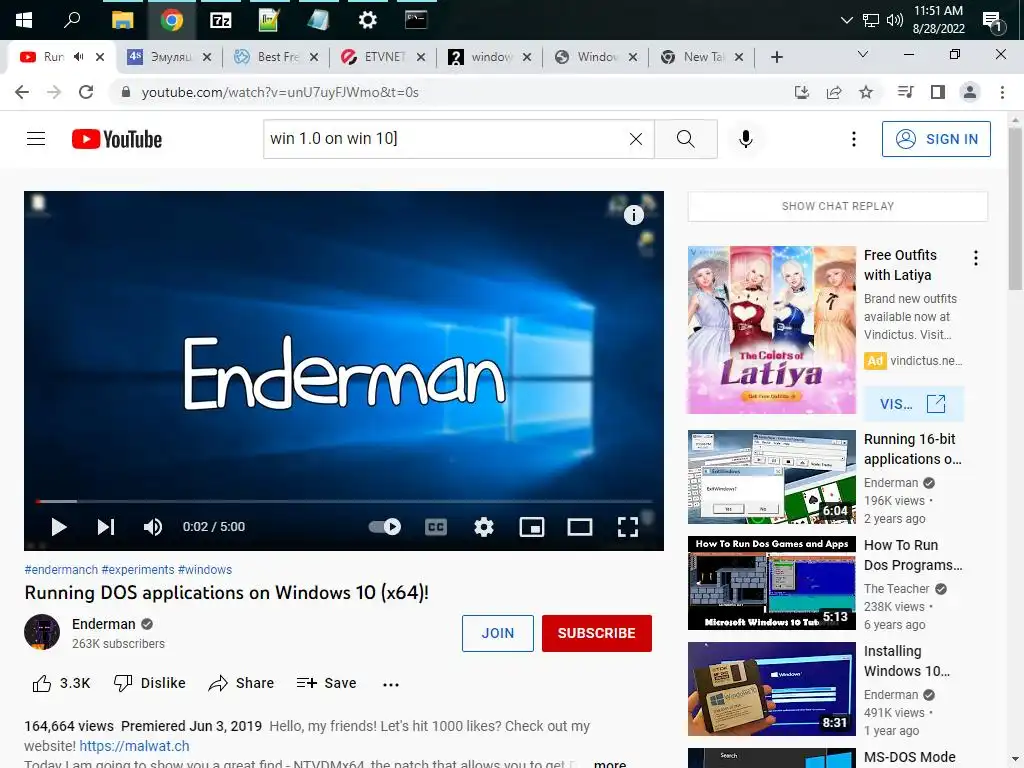Open options for Free Outfits with Latiya ad
The height and width of the screenshot is (768, 1024).
pos(976,258)
